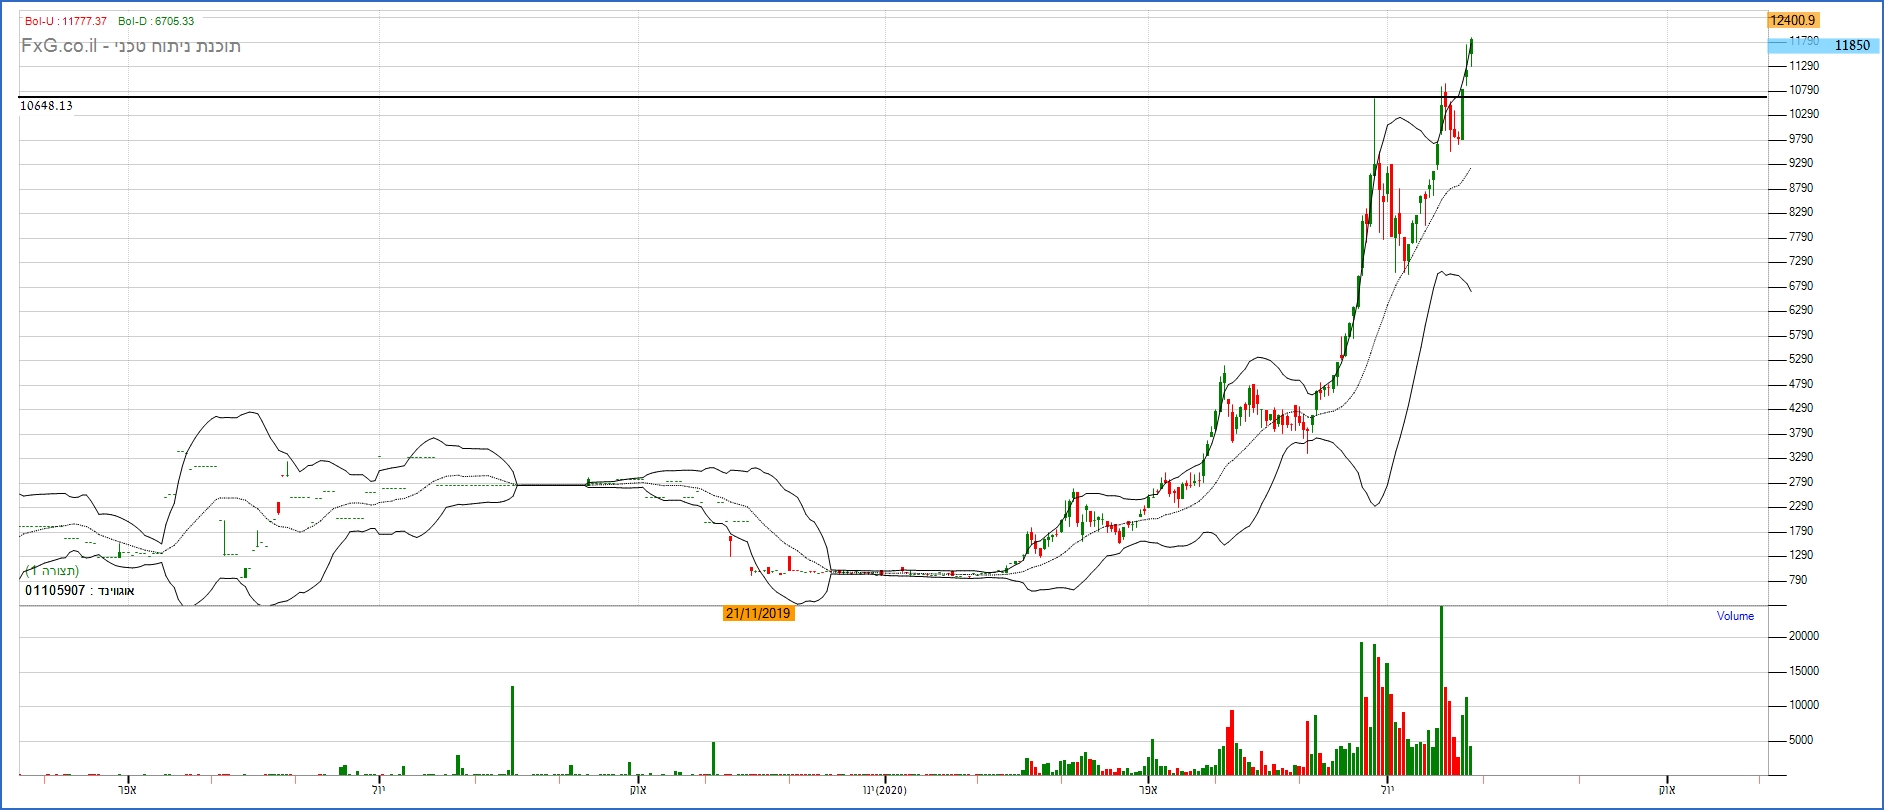Click the 10290 price axis label
Image resolution: width=1884 pixels, height=810 pixels.
(1804, 114)
